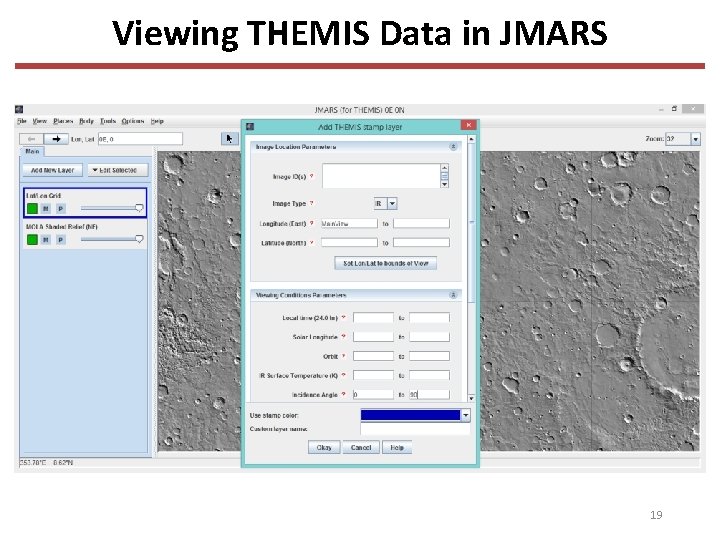Click the Local time minimum field
The width and height of the screenshot is (720, 540).
click(373, 317)
